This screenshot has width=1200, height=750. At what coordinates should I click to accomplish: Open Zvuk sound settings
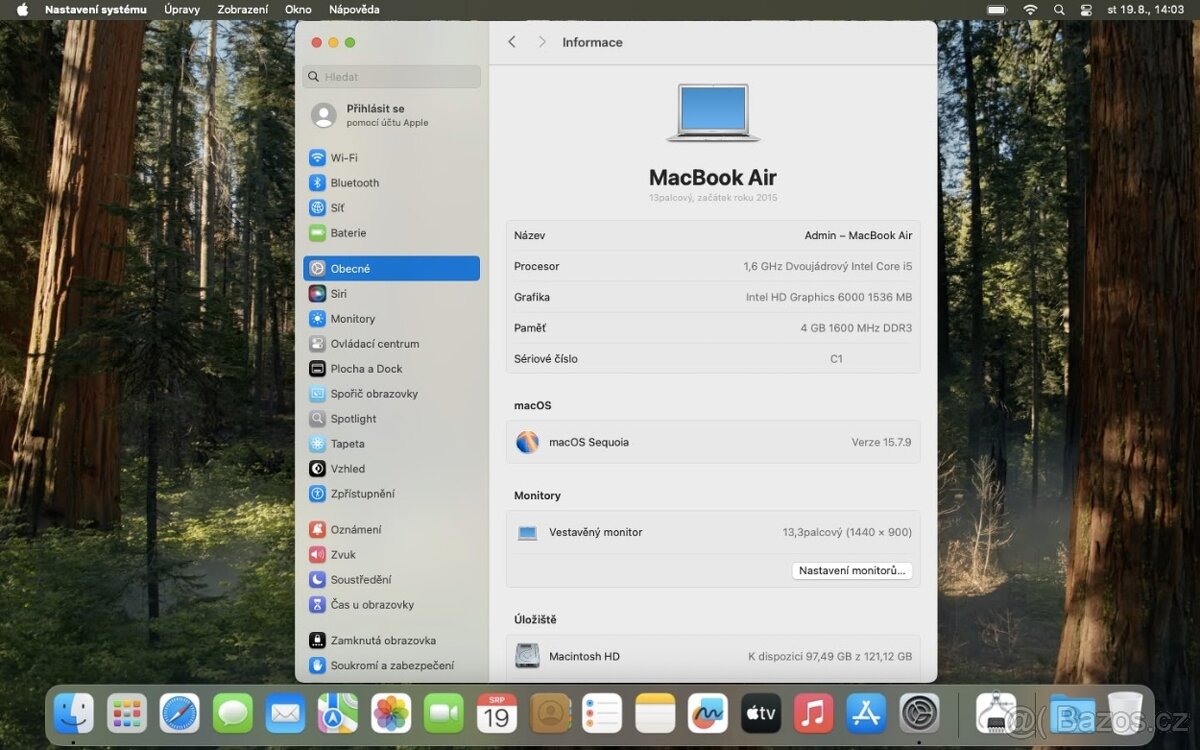coord(391,555)
